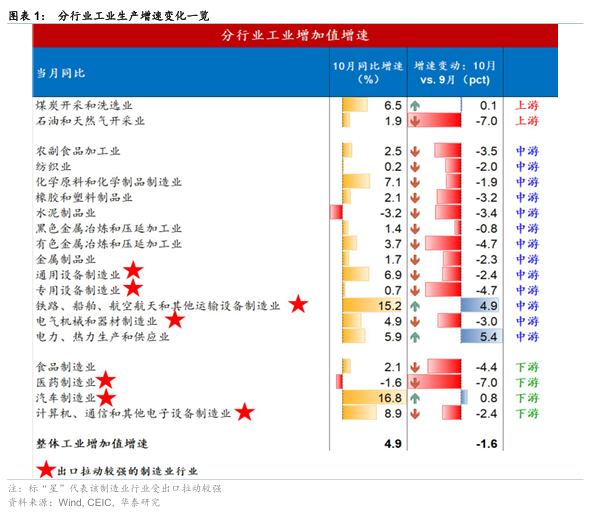This screenshot has height=513, width=591.
Task: Click the 当月同比 column header
Action: point(61,73)
